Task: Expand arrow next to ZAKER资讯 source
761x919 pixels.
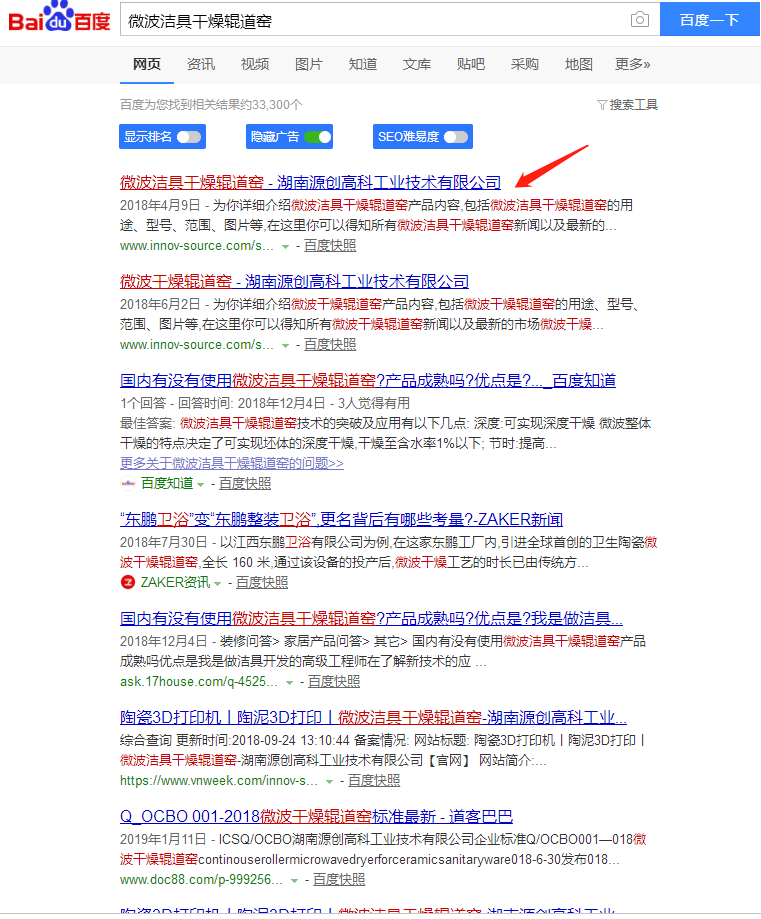Action: (x=218, y=584)
